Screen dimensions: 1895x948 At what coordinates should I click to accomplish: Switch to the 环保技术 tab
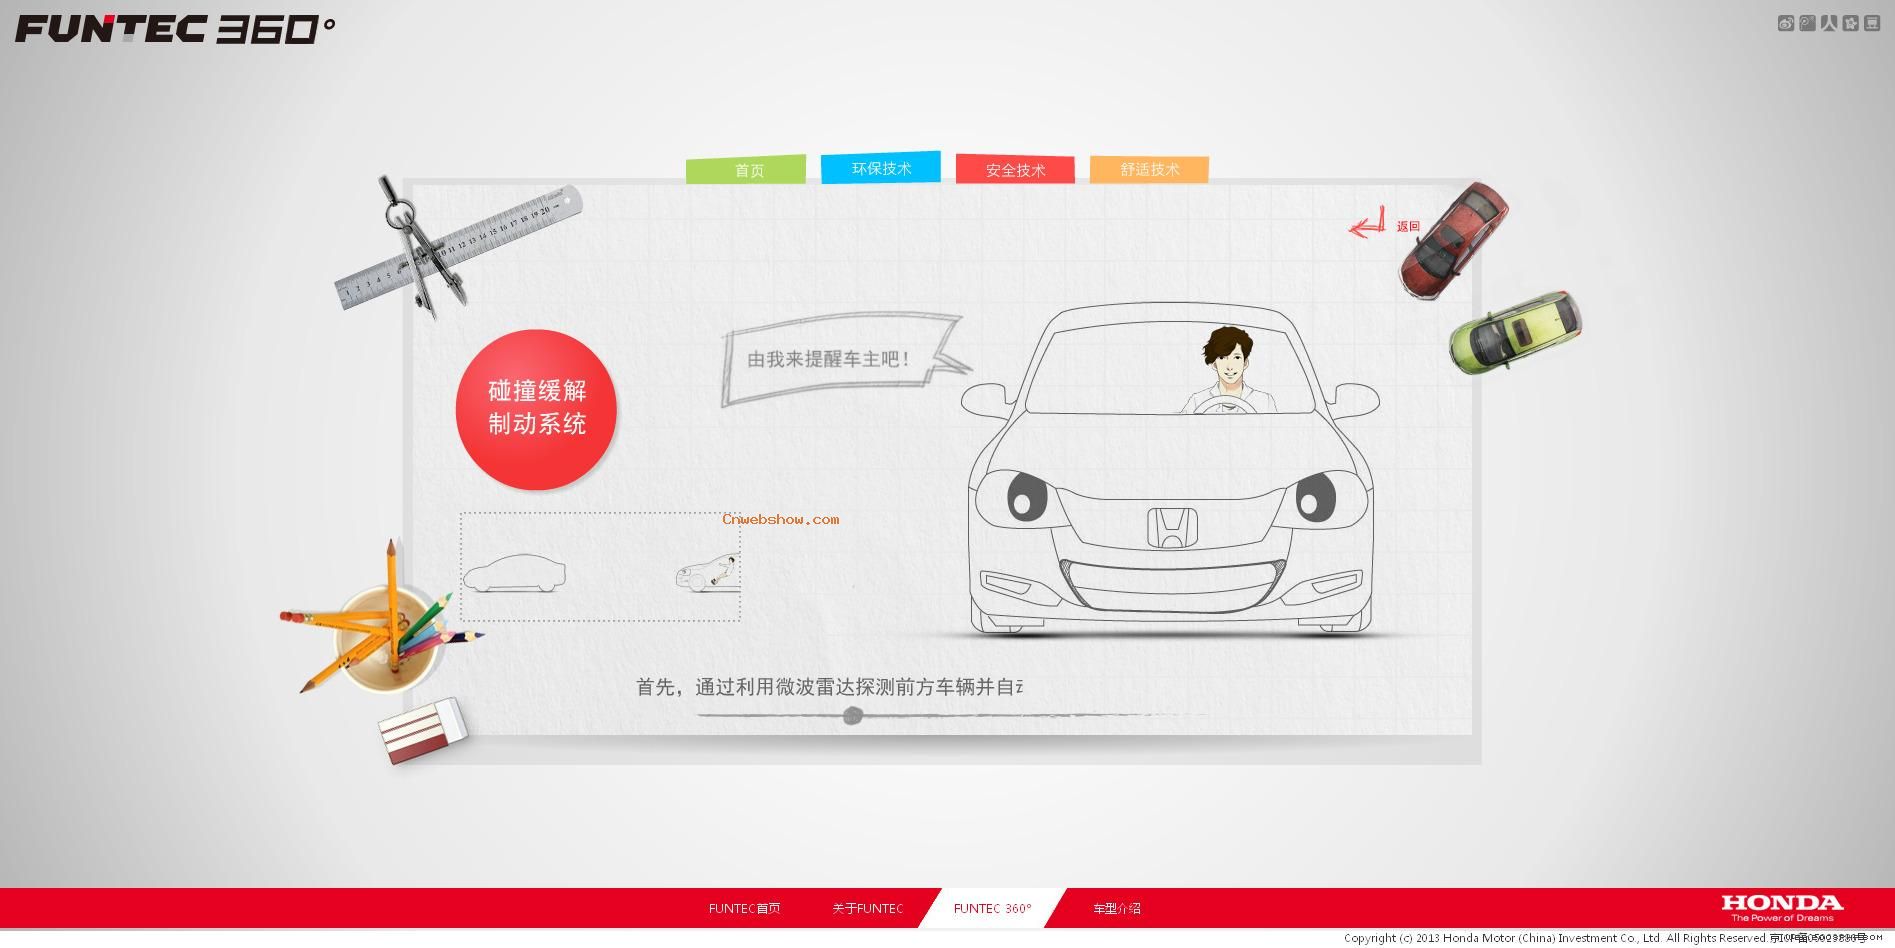881,168
